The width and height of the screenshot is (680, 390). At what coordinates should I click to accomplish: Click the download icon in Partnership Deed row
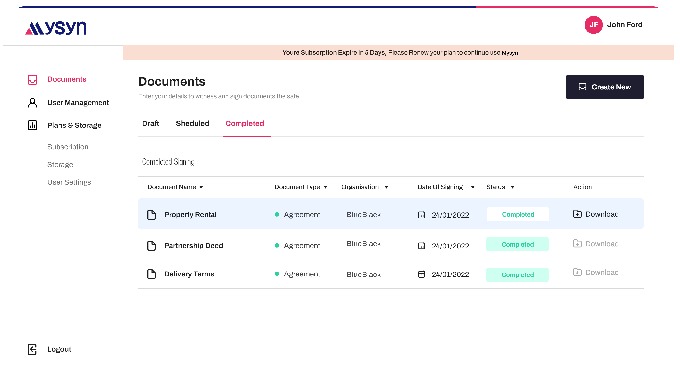(577, 243)
